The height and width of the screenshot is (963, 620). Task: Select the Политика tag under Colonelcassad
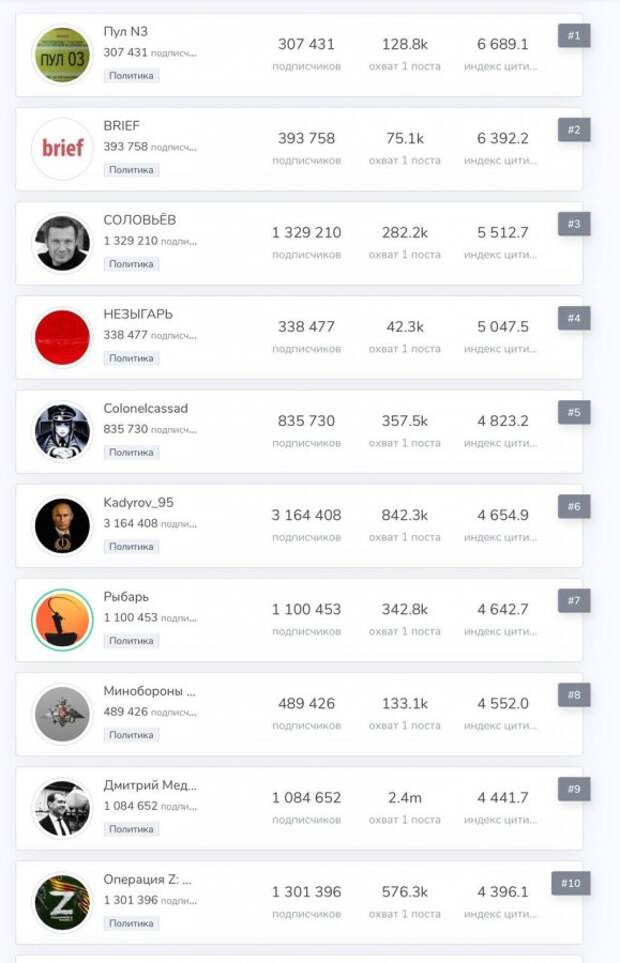pyautogui.click(x=131, y=452)
